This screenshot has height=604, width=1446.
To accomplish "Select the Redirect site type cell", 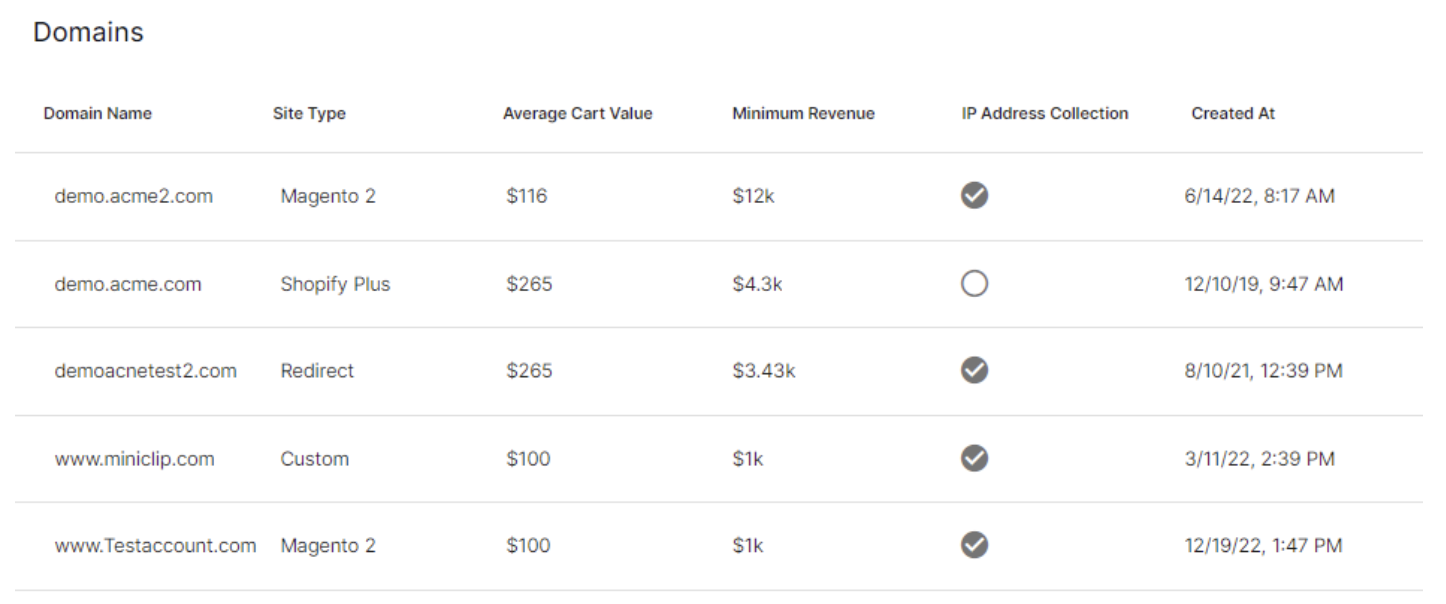I will point(317,371).
